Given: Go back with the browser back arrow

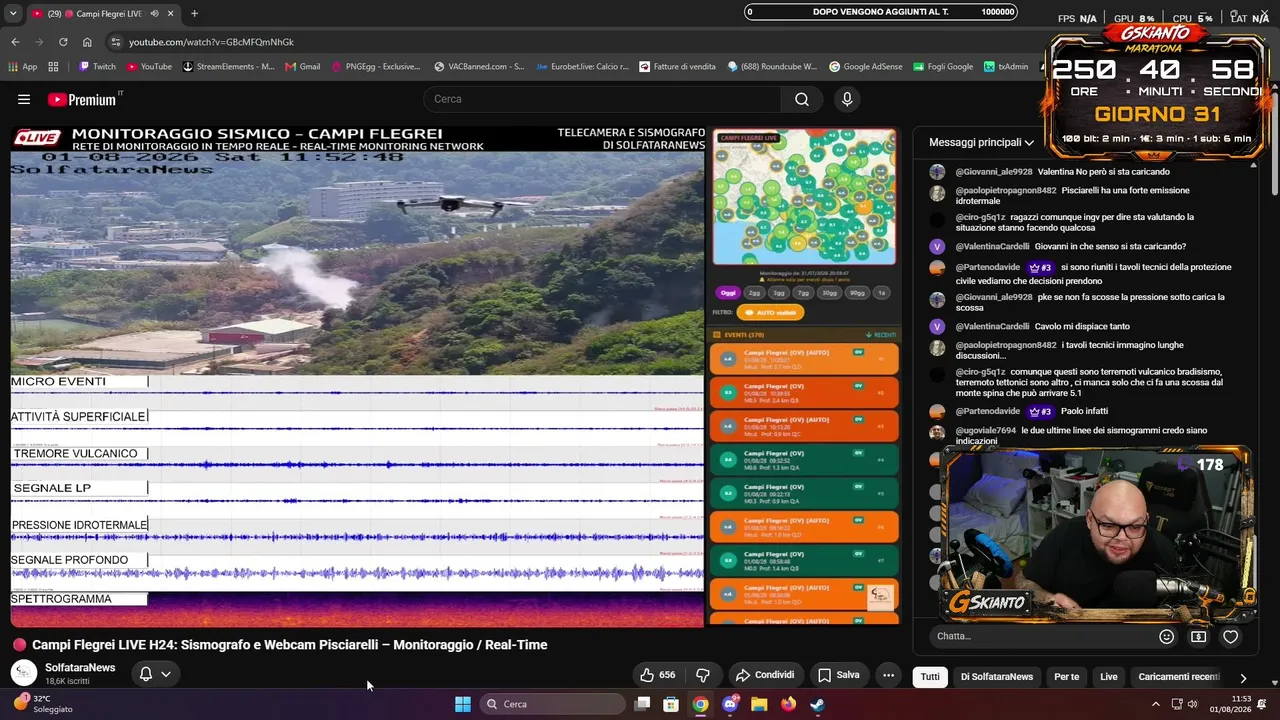Looking at the screenshot, I should pyautogui.click(x=15, y=42).
